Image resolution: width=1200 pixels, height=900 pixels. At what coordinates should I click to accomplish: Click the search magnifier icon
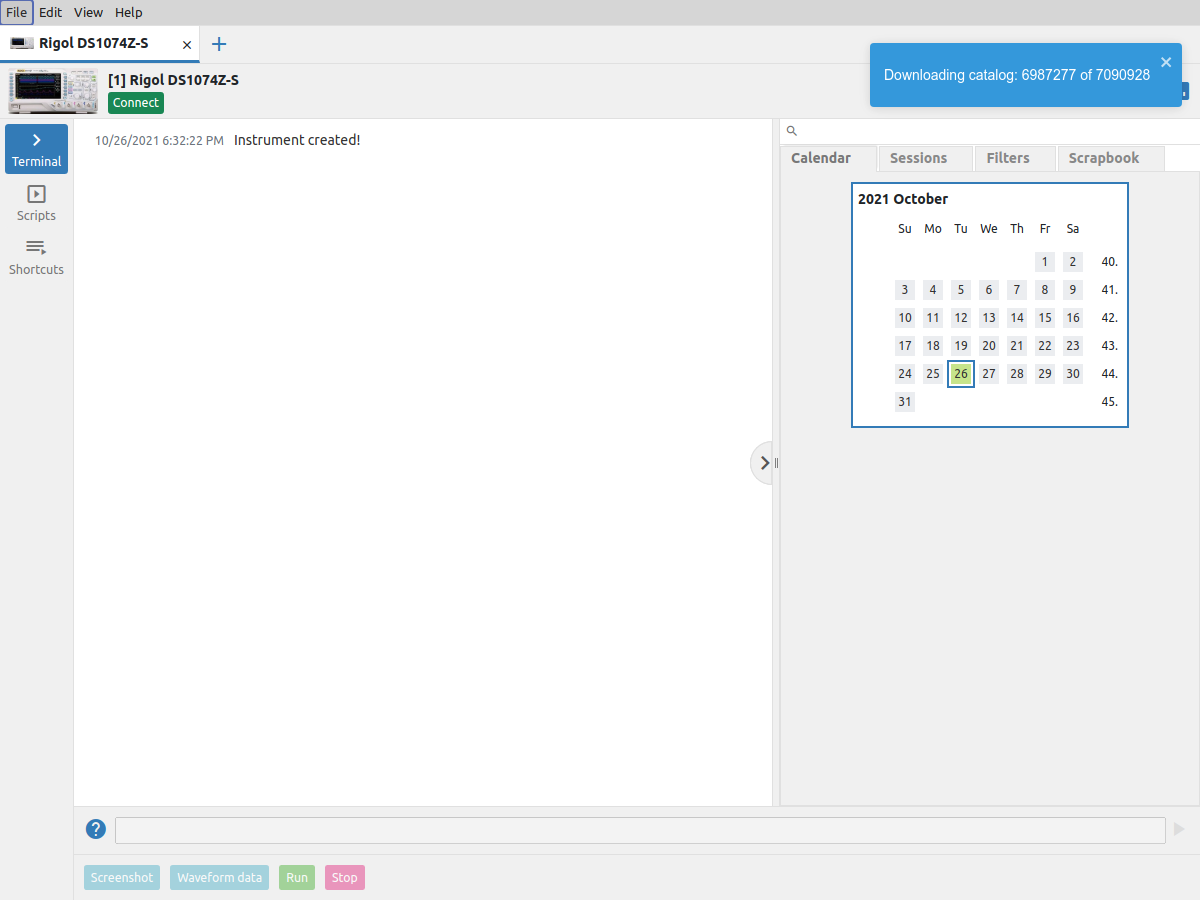791,131
